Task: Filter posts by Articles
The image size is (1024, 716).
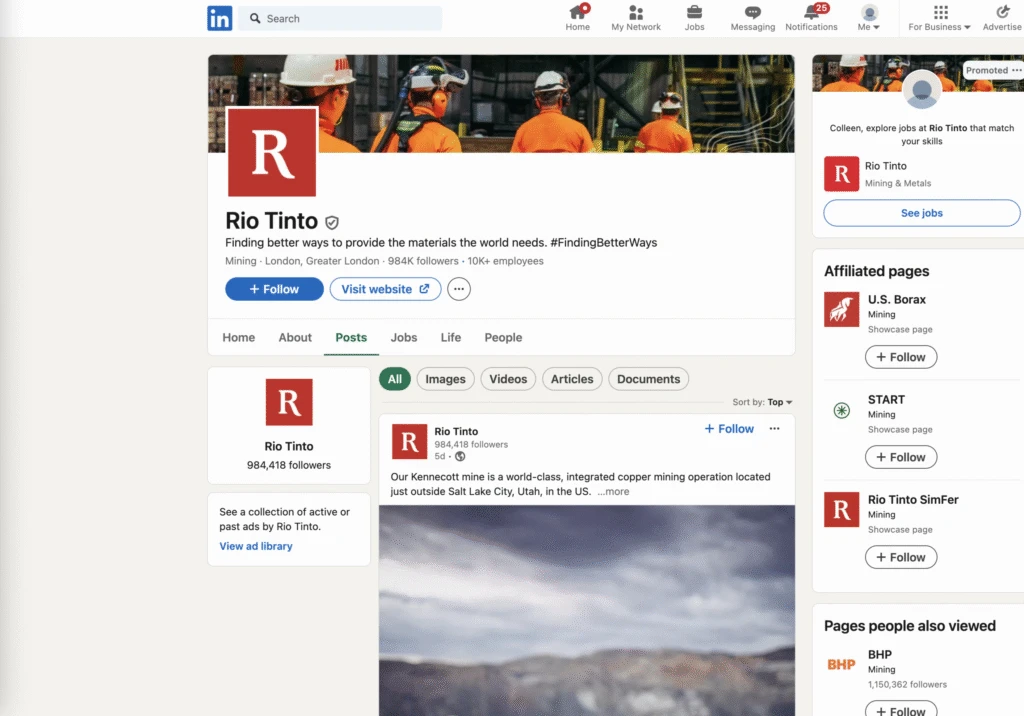Action: 572,379
